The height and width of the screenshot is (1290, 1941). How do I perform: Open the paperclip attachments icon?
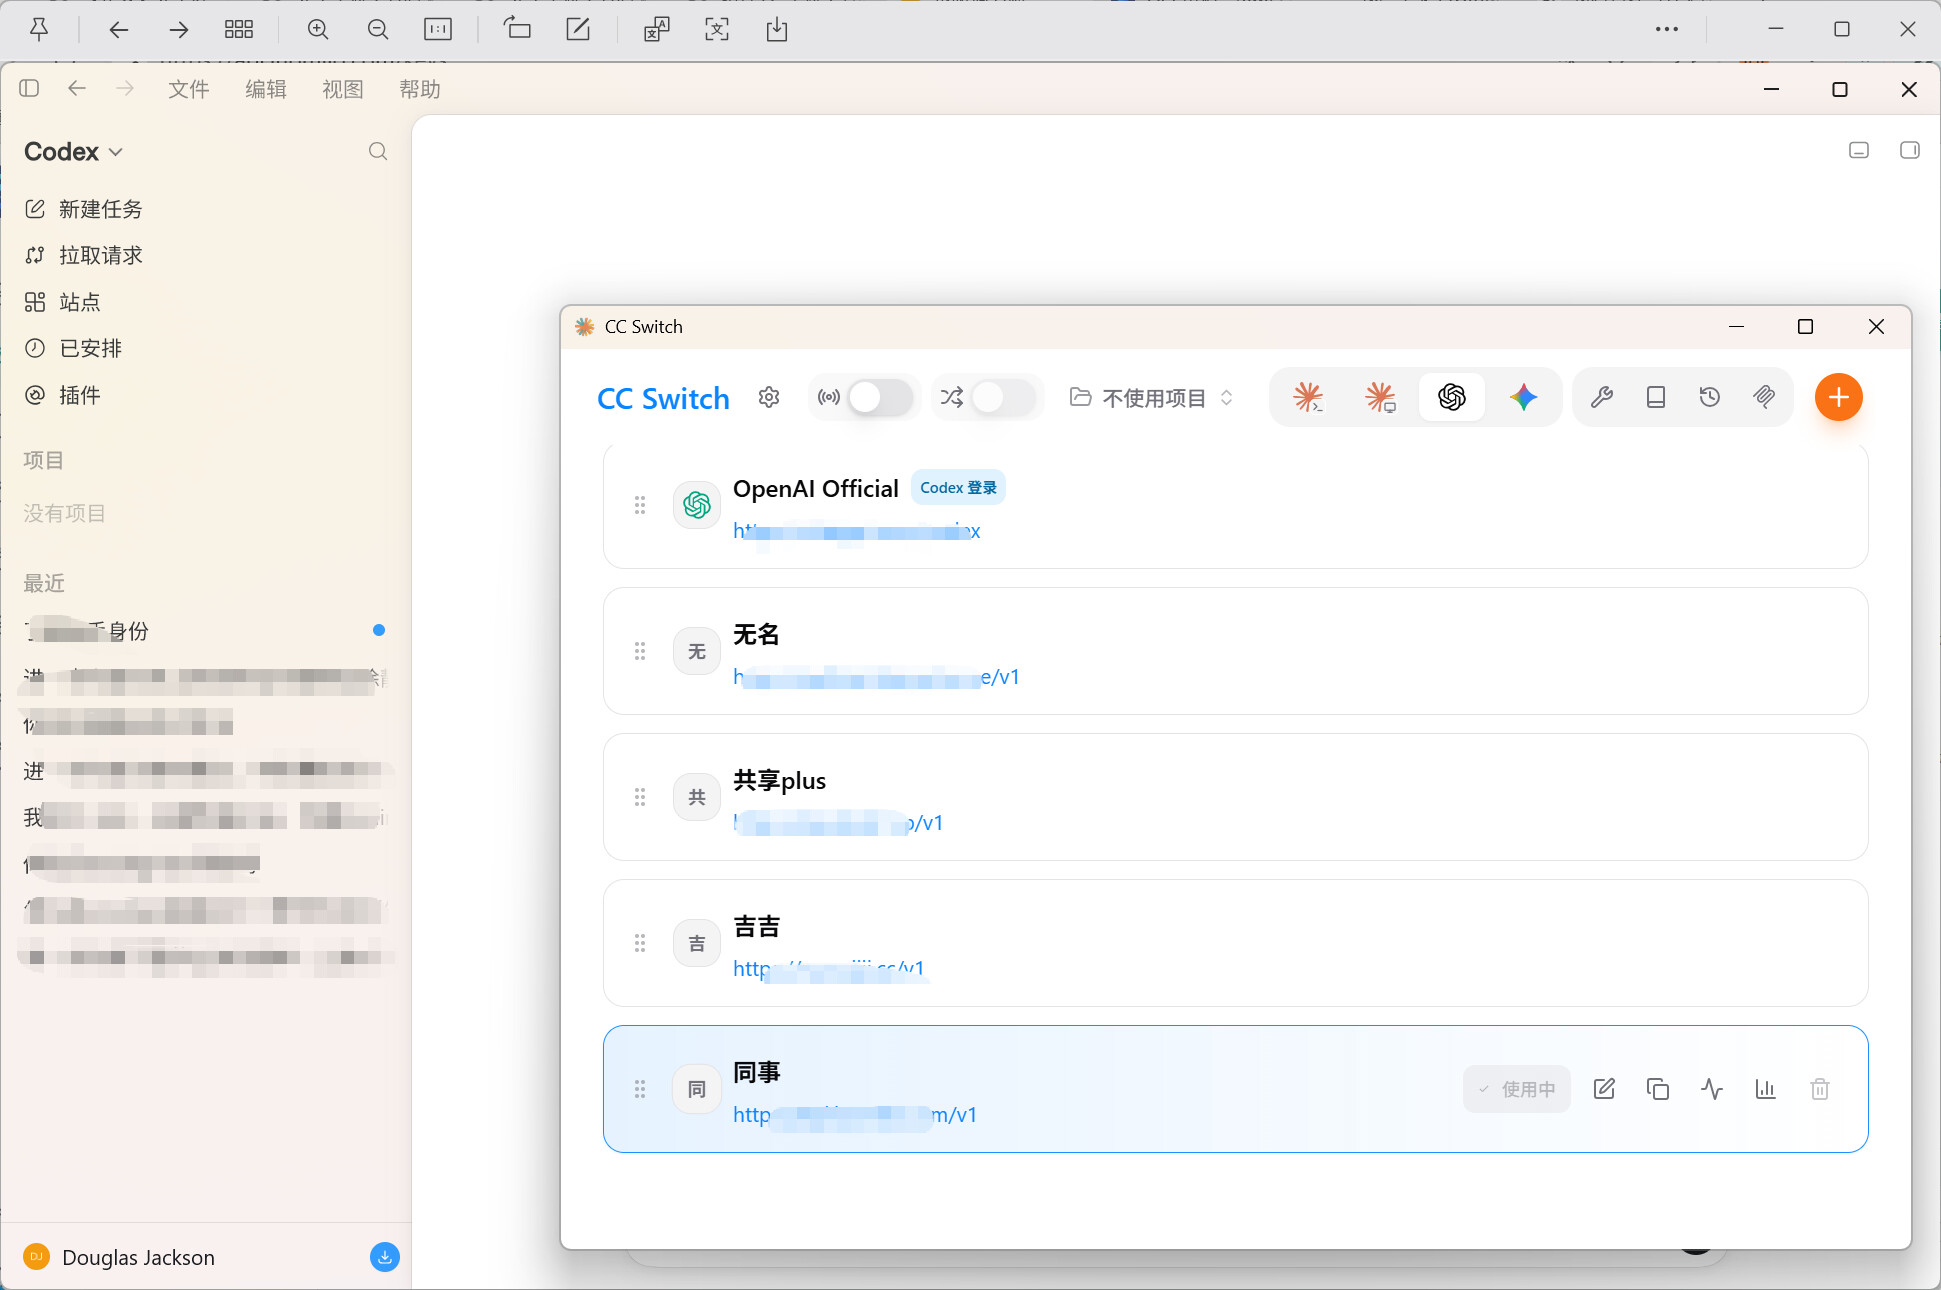pyautogui.click(x=1764, y=398)
